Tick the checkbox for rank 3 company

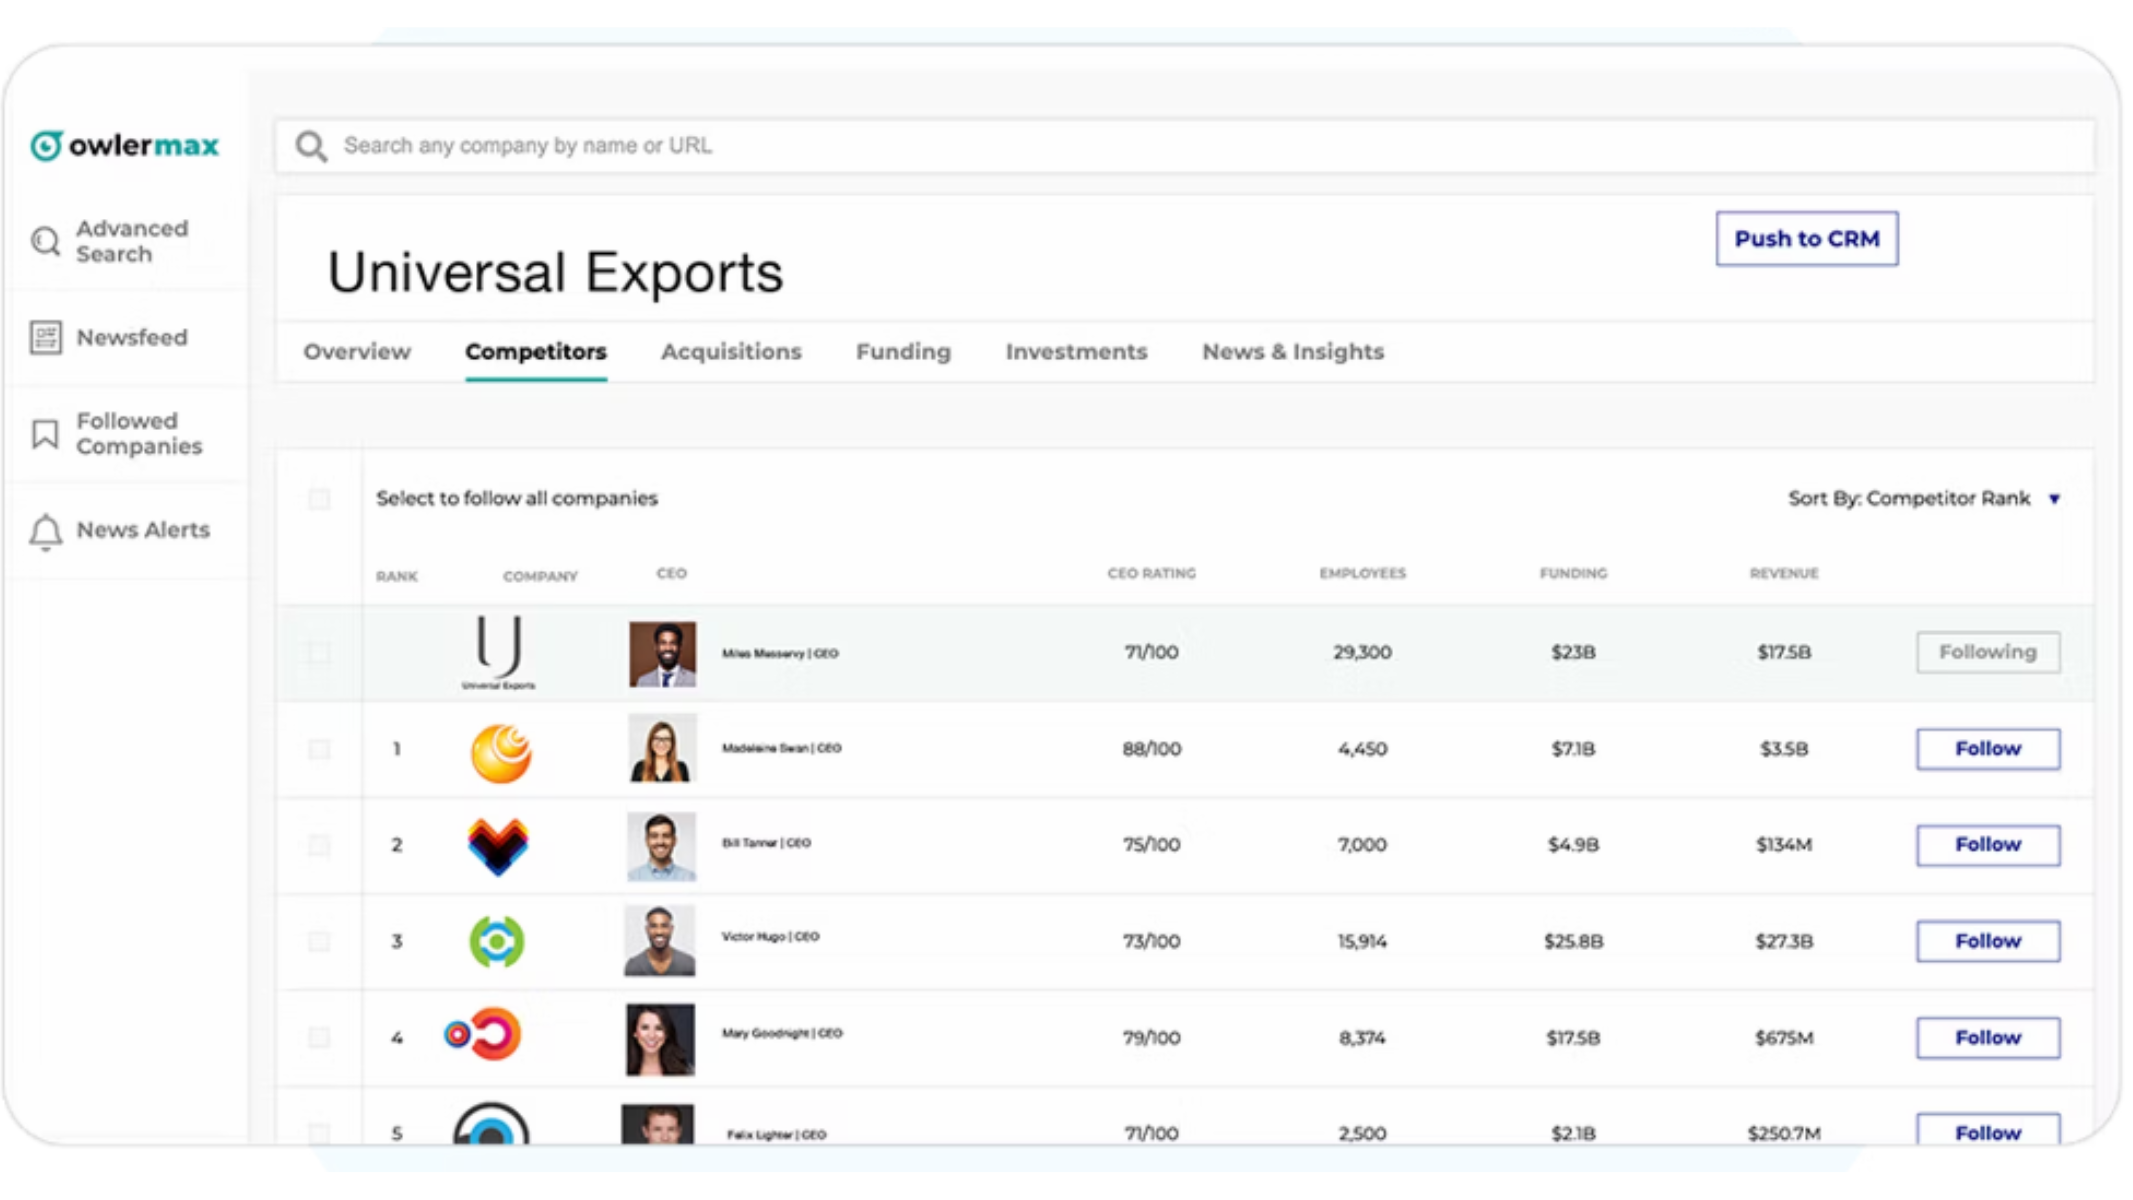pyautogui.click(x=319, y=941)
